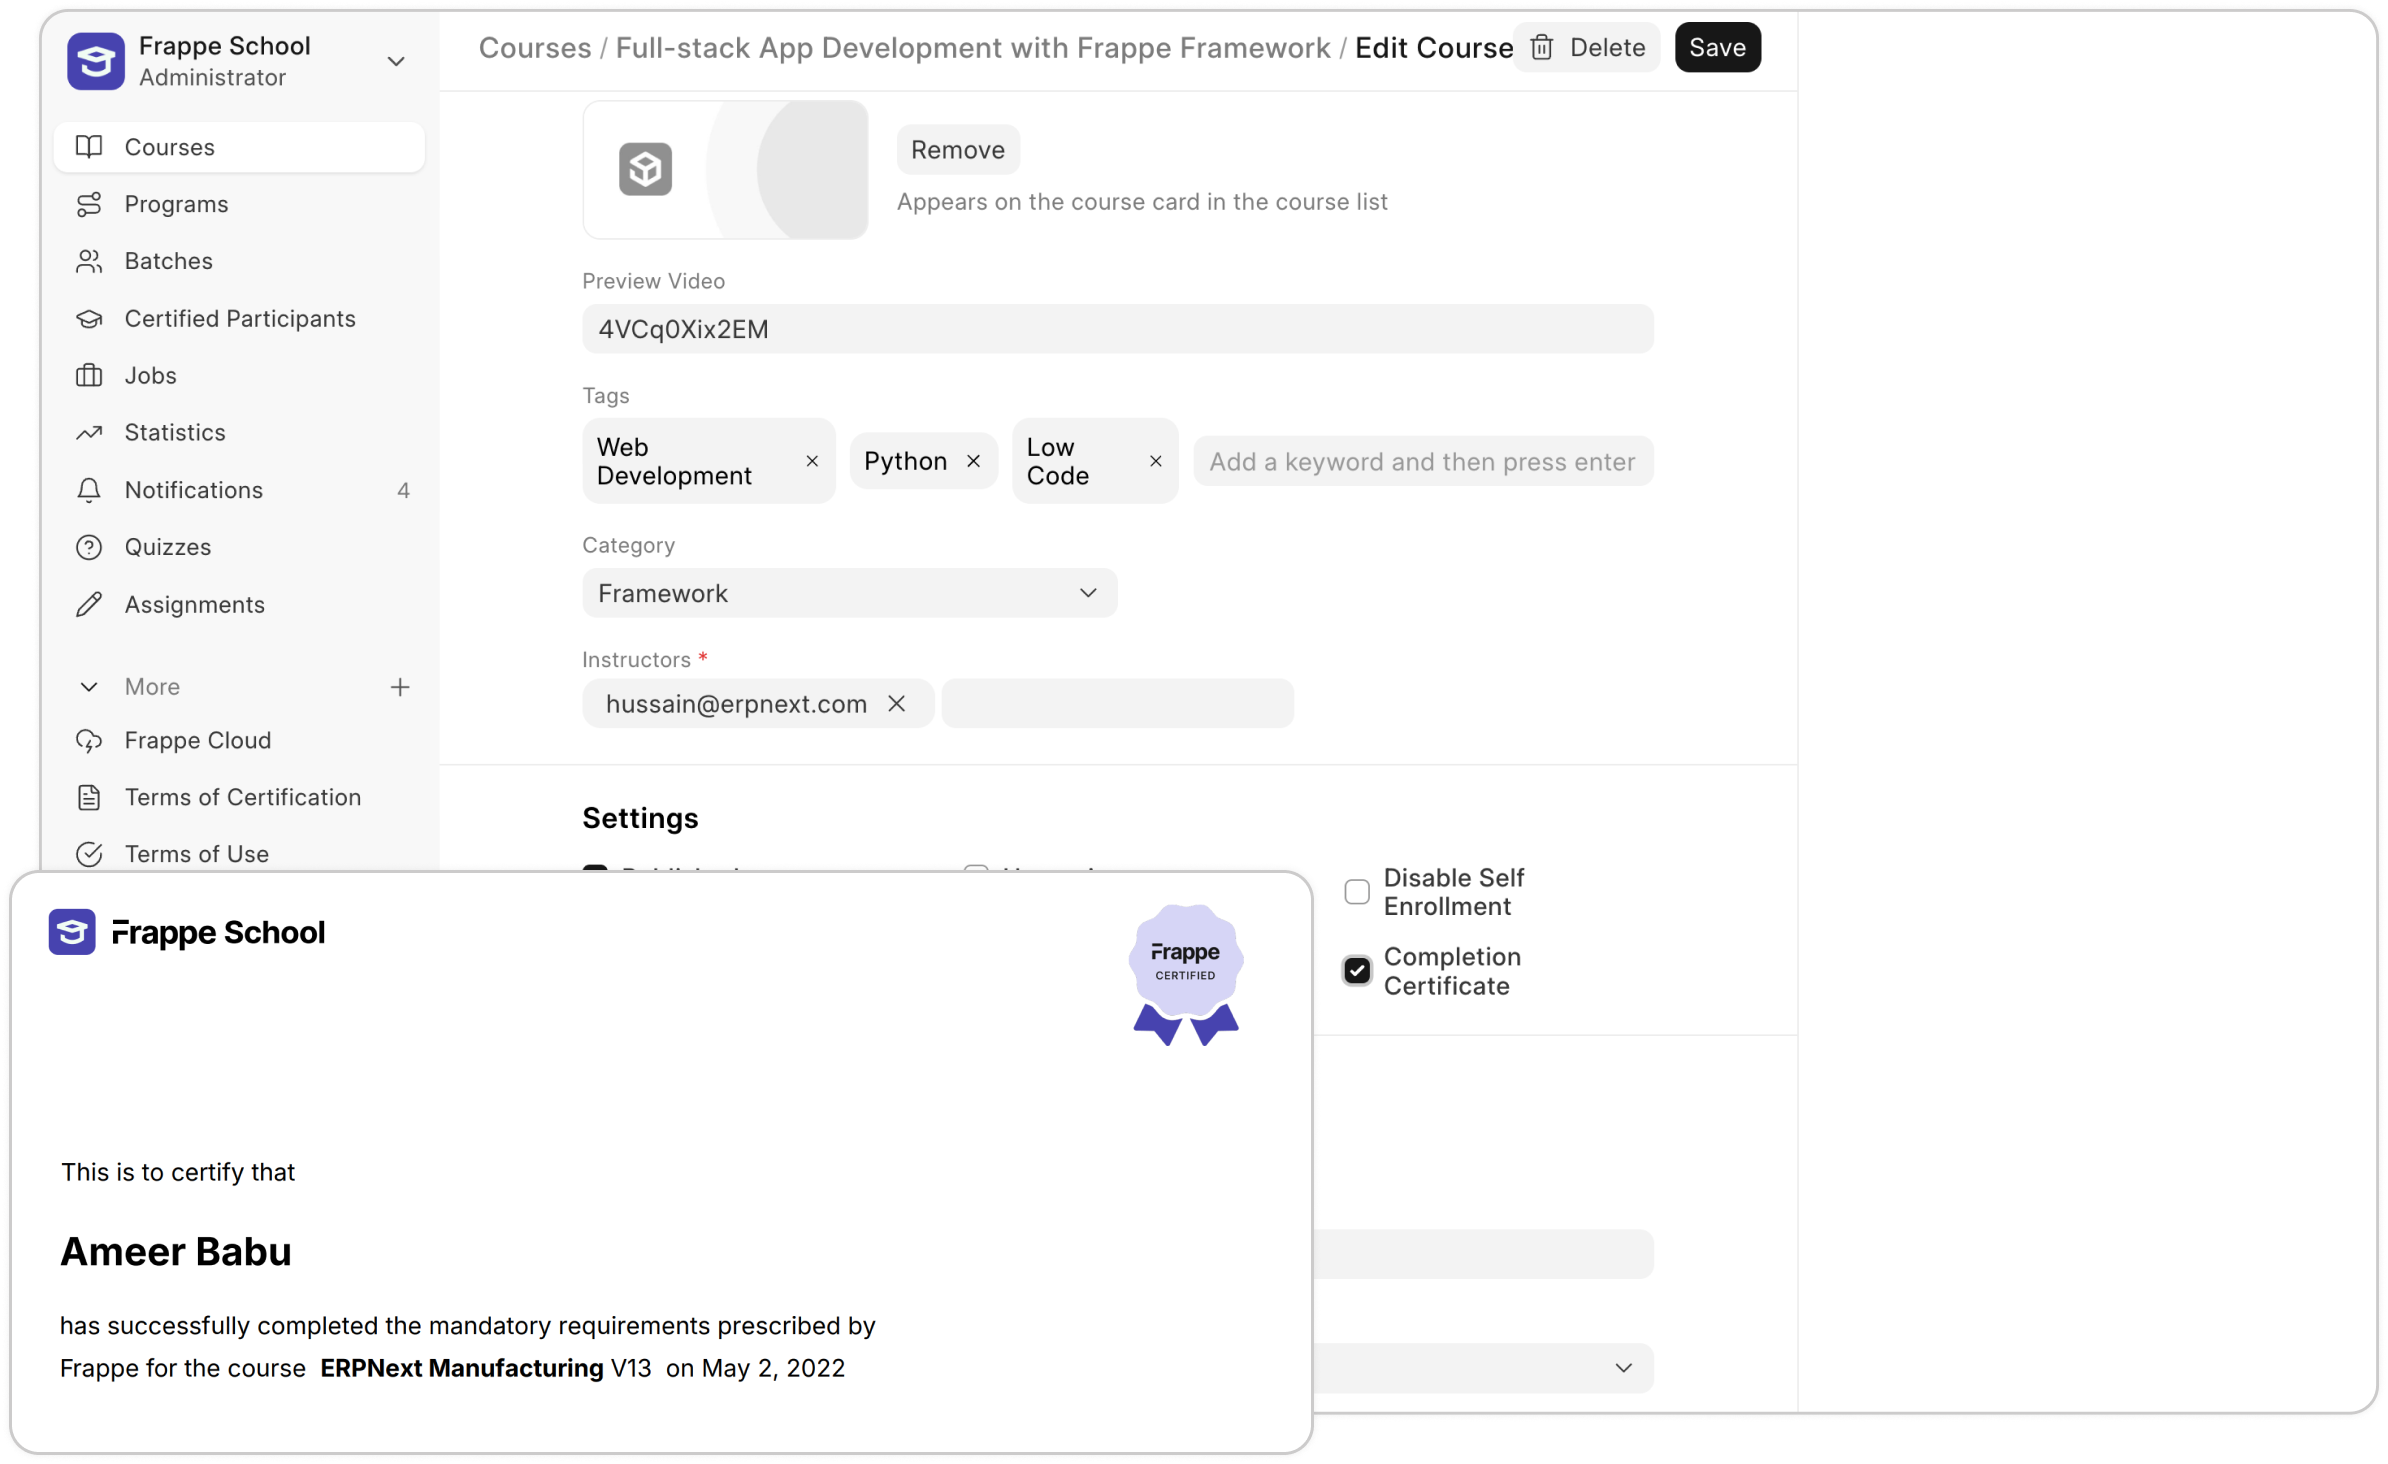
Task: Click the Batches people icon
Action: [x=89, y=261]
